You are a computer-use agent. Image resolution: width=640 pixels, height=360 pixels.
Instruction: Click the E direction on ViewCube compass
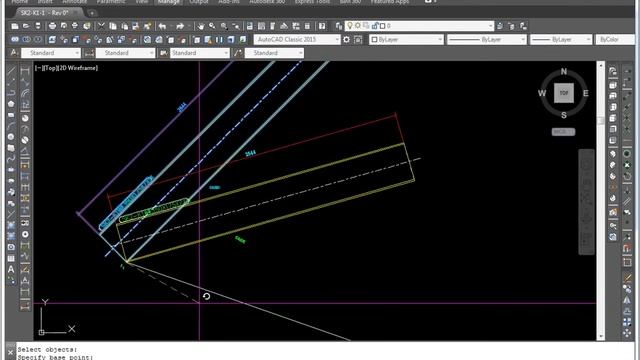coord(586,93)
